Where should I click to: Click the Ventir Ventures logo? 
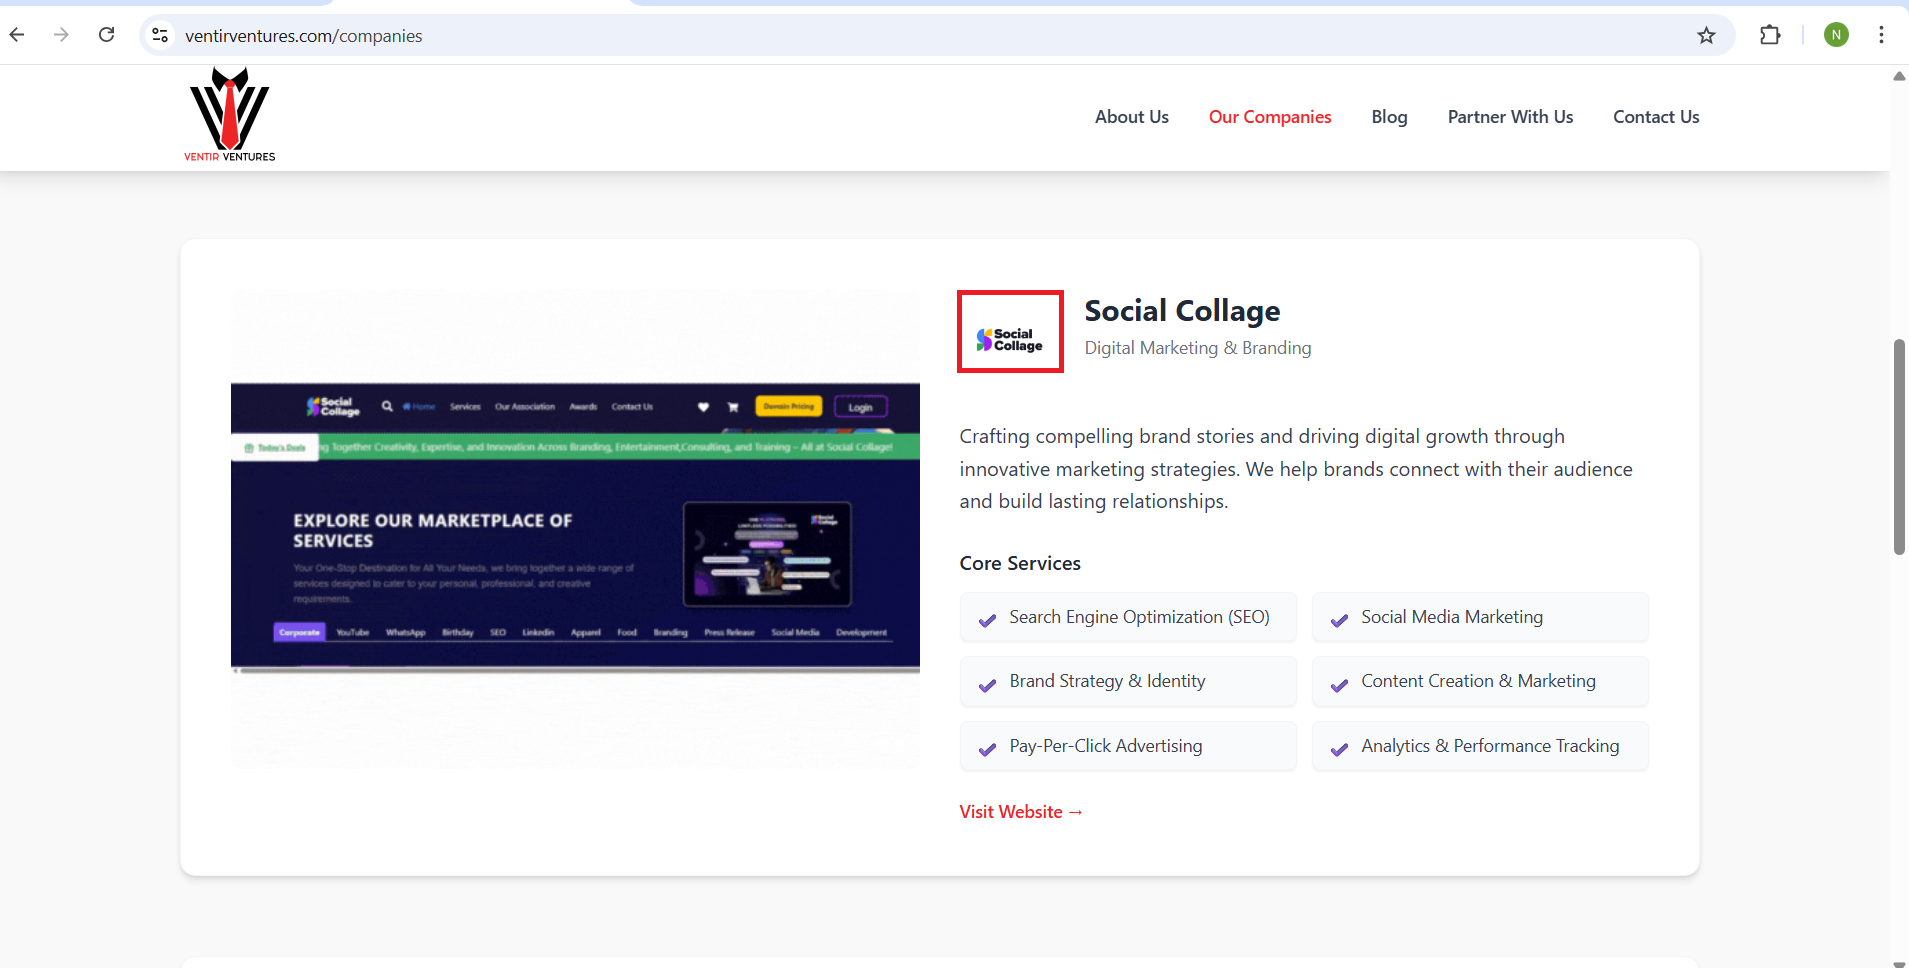pos(230,115)
